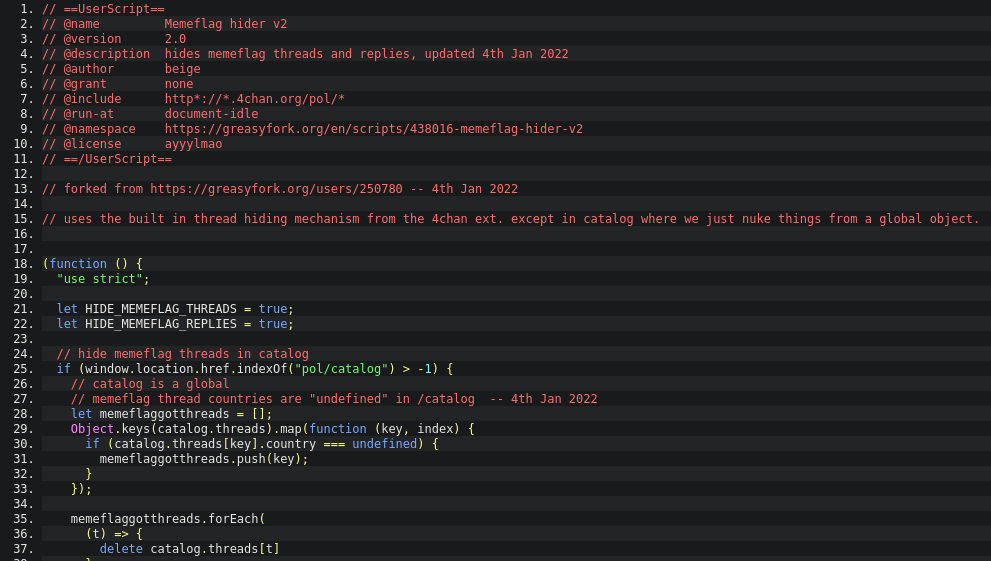
Task: Click 'Object' keyword on line 29
Action: [x=92, y=429]
